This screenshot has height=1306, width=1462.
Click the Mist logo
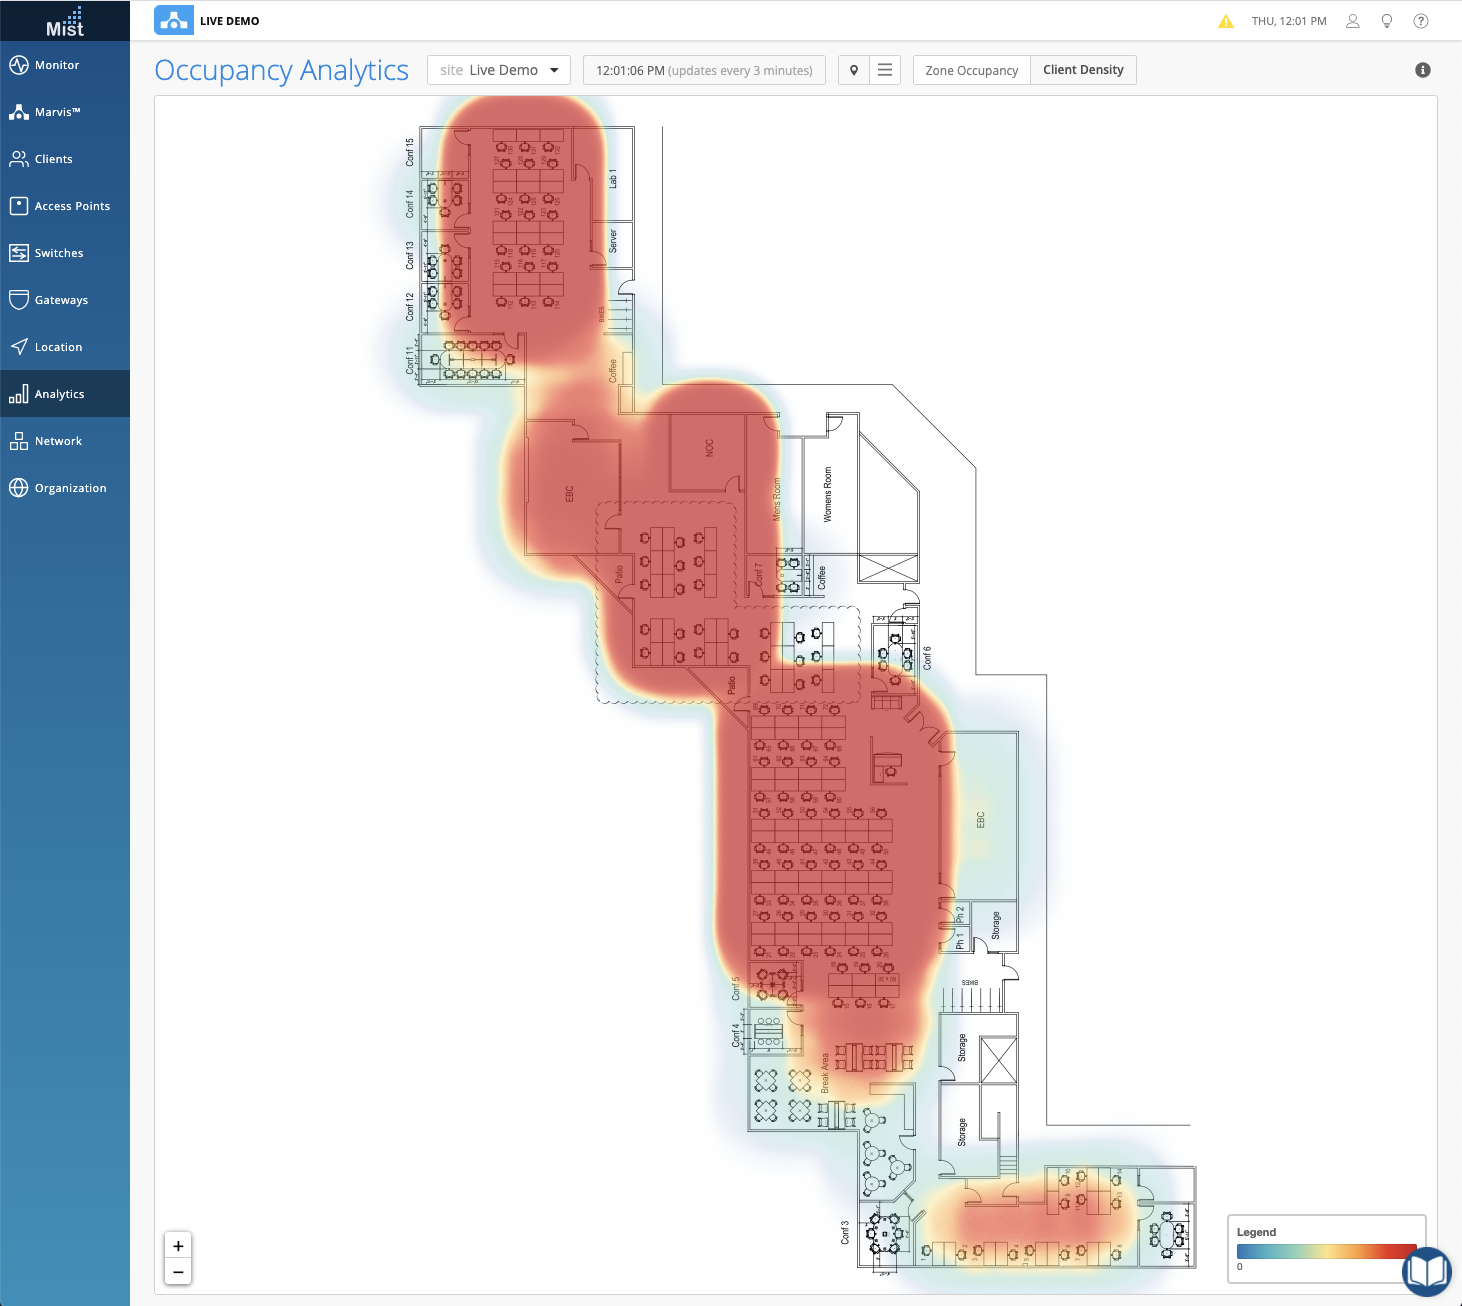click(x=65, y=21)
